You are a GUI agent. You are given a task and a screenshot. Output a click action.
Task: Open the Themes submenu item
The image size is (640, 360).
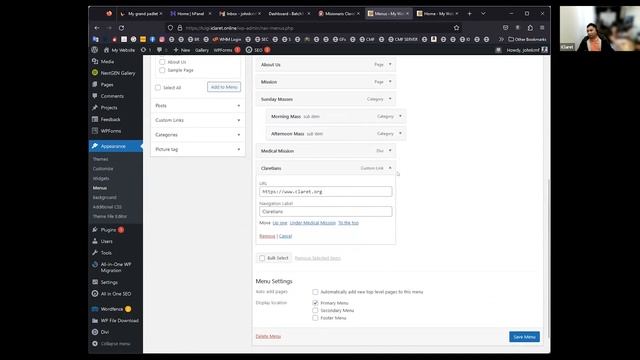100,159
